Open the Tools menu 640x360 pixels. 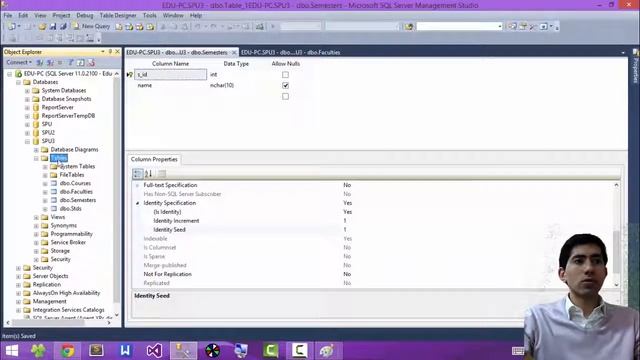pos(149,15)
